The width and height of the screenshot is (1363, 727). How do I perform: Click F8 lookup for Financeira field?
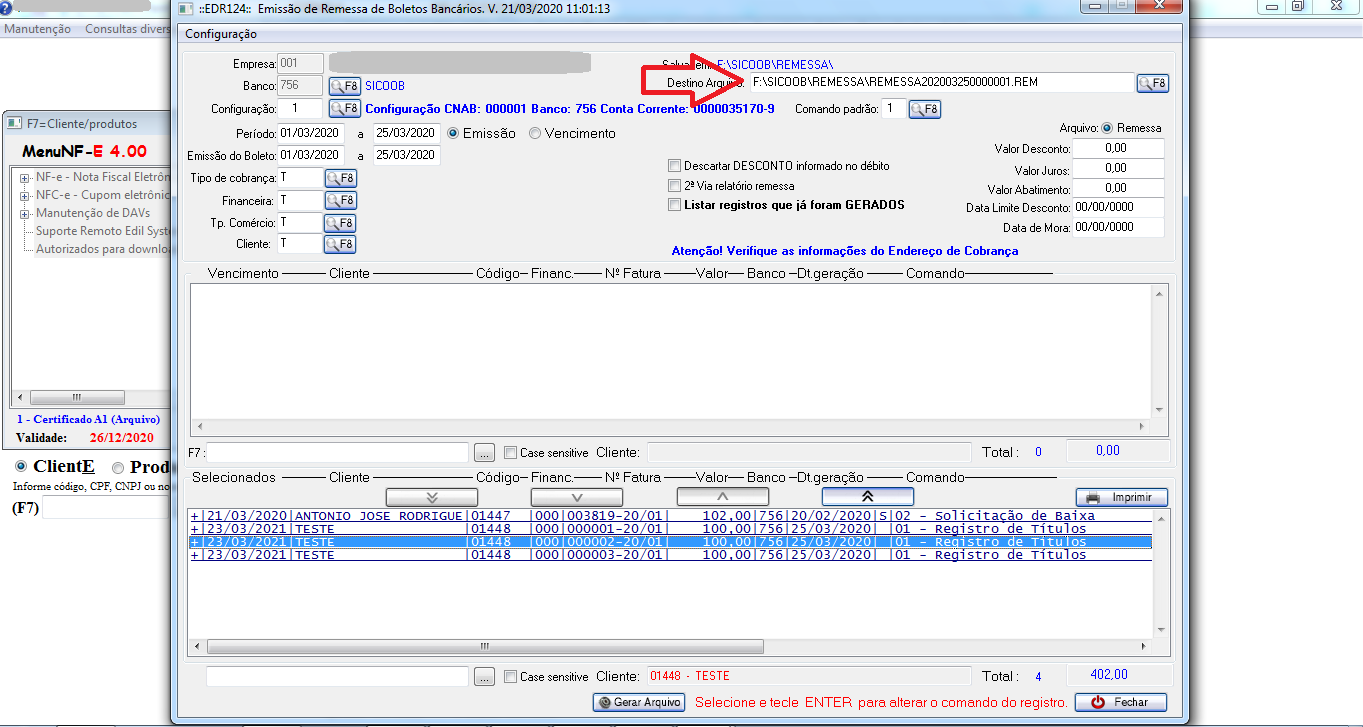tap(340, 201)
